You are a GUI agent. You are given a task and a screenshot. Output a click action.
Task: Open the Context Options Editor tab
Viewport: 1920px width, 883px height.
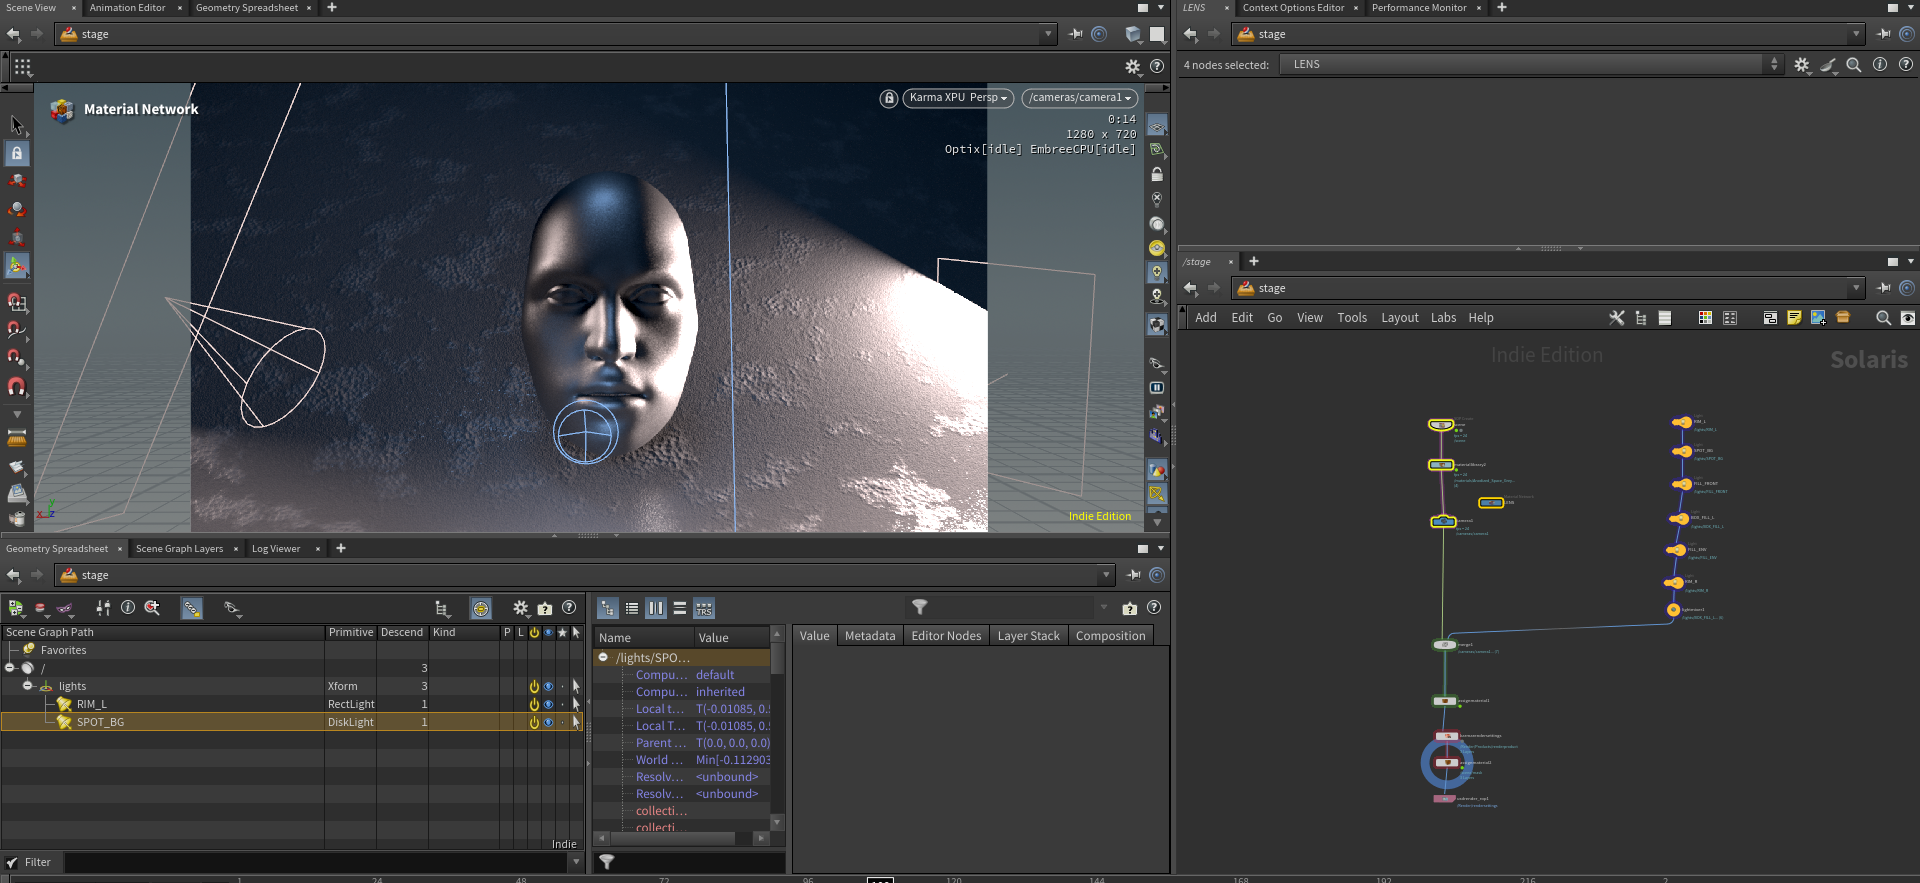pyautogui.click(x=1293, y=8)
